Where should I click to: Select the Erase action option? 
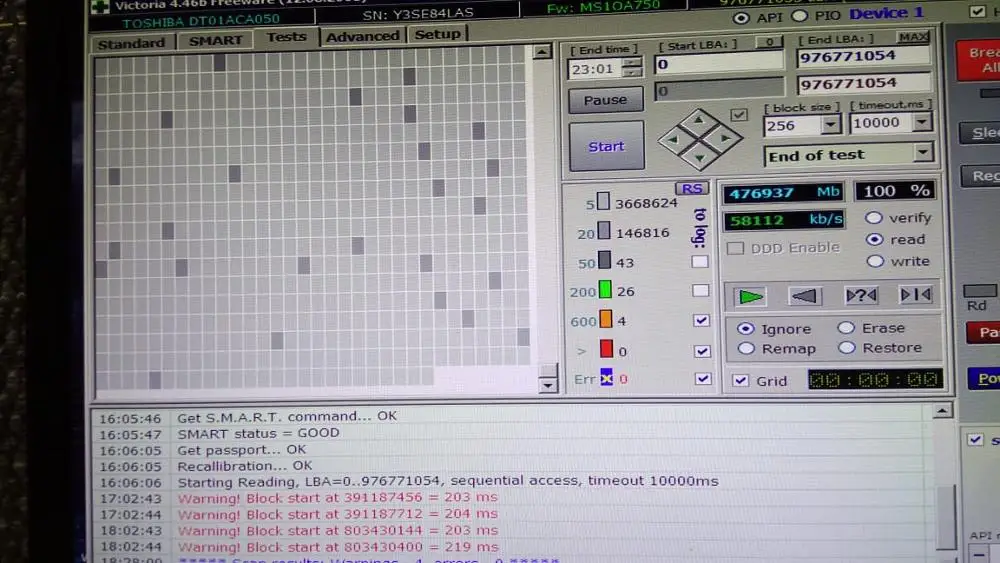click(x=846, y=328)
